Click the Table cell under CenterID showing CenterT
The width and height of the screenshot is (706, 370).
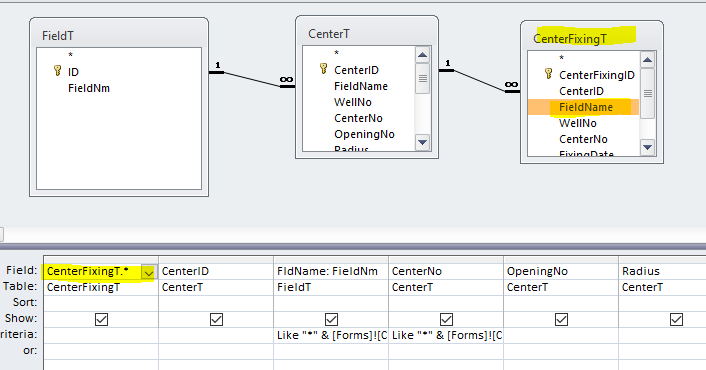216,287
